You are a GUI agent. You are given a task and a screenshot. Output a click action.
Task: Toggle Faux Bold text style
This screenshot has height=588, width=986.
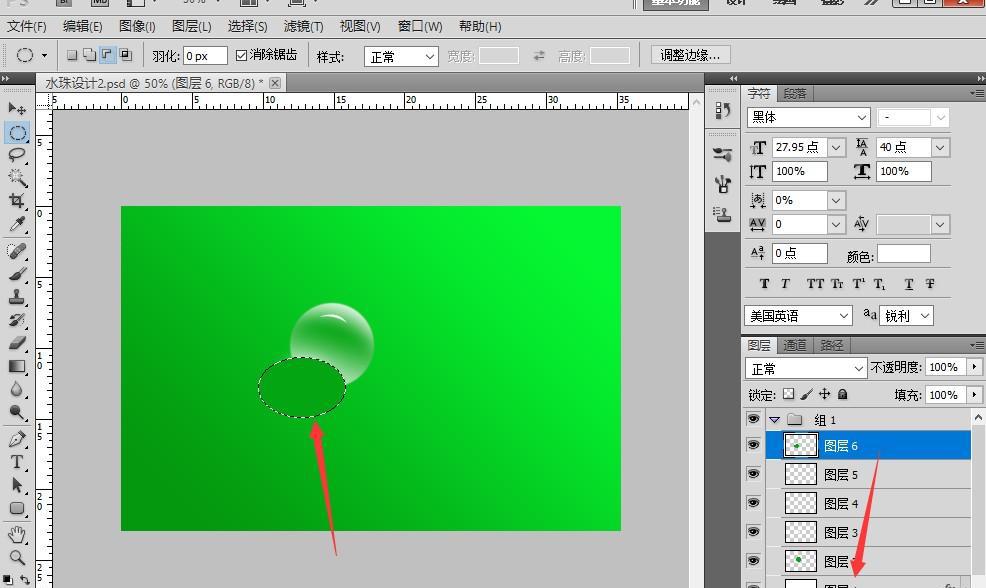764,284
